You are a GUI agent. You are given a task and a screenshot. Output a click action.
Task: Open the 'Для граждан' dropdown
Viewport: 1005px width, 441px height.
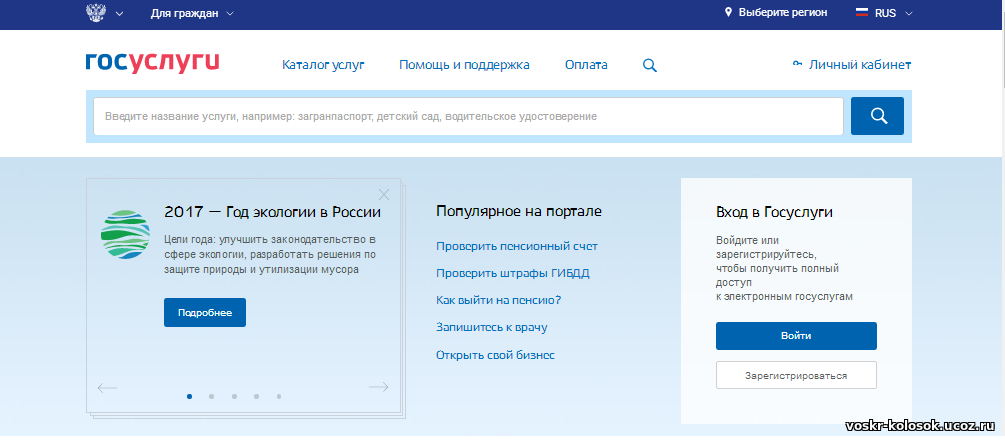[192, 13]
